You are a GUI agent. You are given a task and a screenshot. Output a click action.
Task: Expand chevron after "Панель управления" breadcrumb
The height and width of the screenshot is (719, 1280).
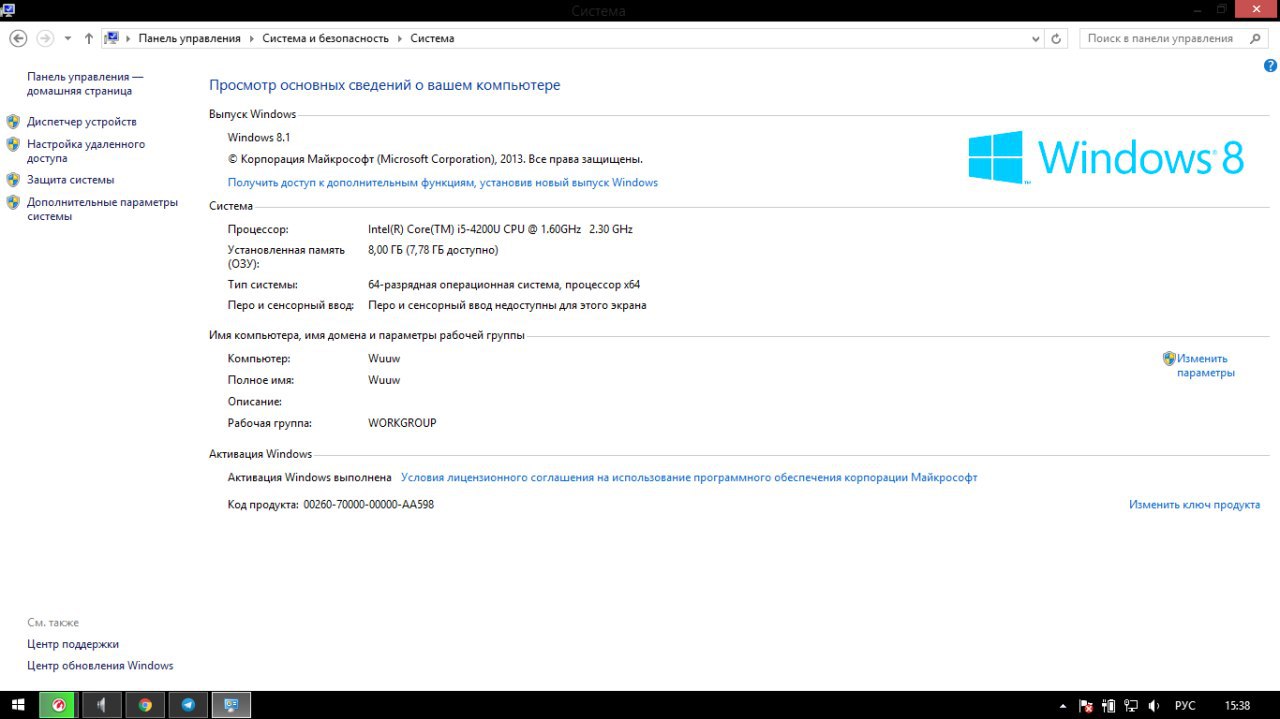[x=252, y=38]
